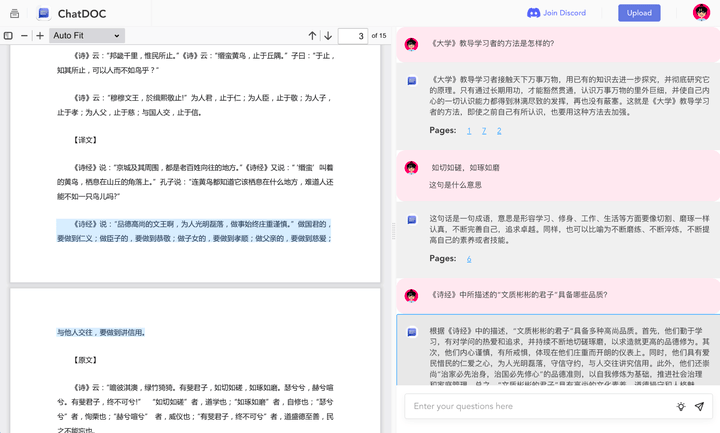Go to the next PDF page
Screen dimensions: 720x433
(x=328, y=35)
